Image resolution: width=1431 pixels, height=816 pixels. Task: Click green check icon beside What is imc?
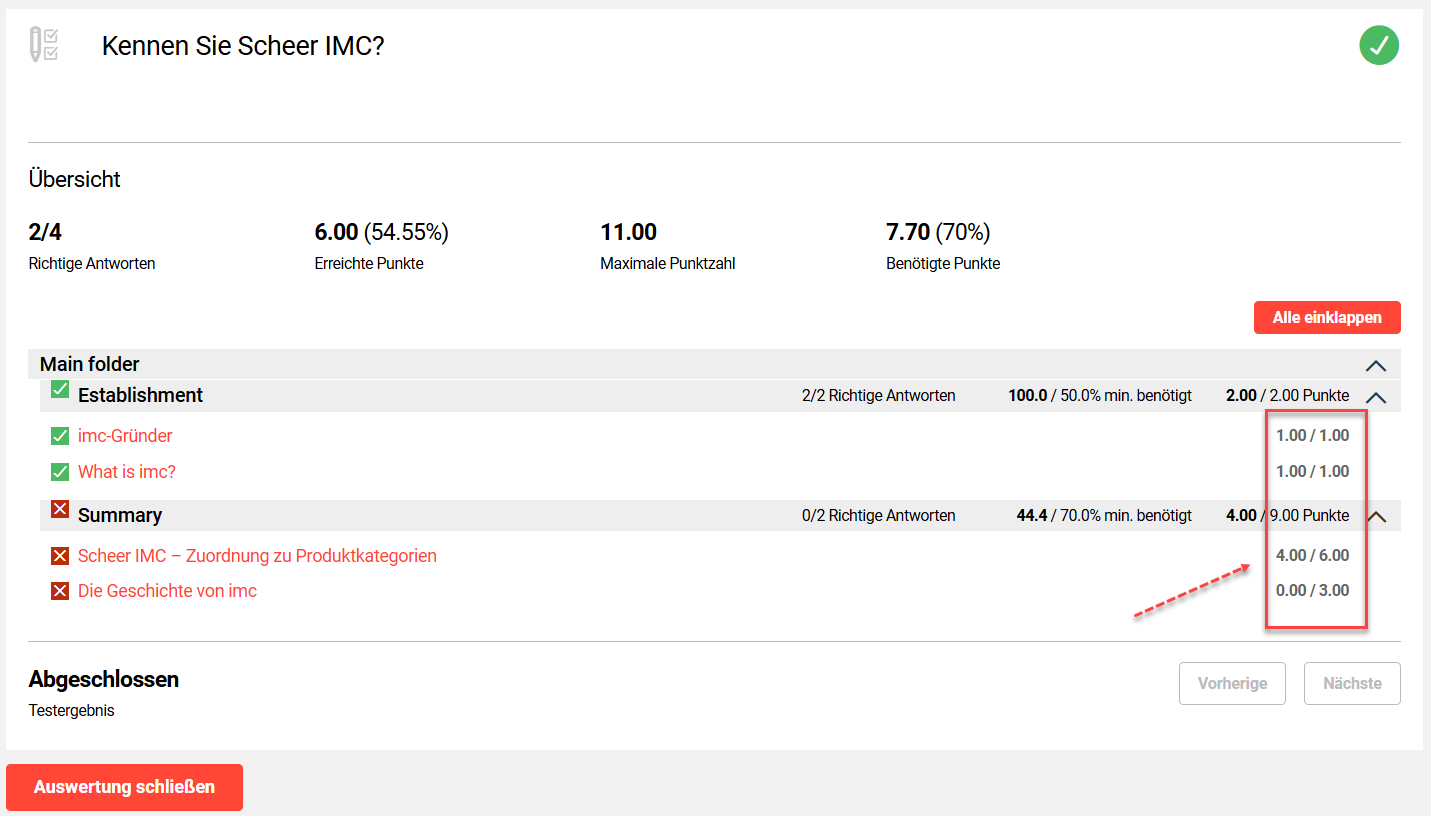(60, 472)
